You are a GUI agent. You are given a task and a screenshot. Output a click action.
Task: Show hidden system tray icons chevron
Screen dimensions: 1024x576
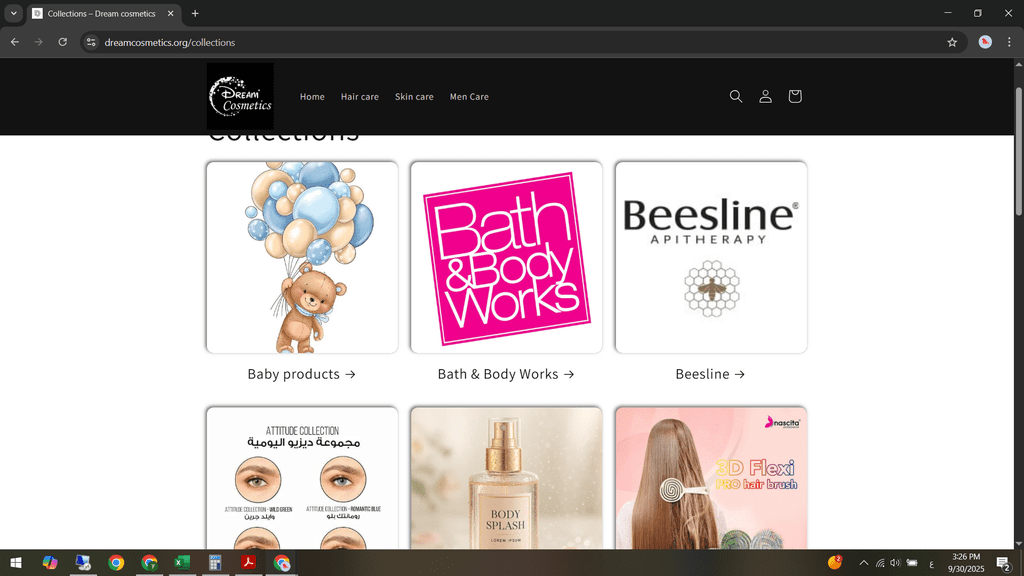coord(863,563)
